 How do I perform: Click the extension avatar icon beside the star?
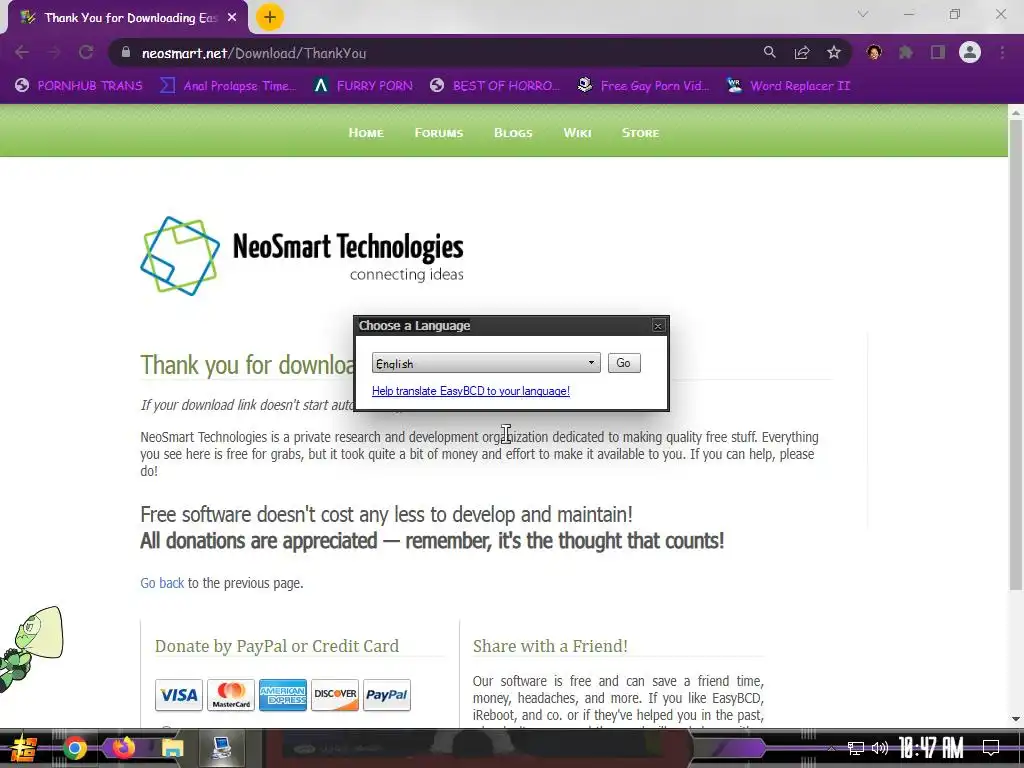(874, 52)
